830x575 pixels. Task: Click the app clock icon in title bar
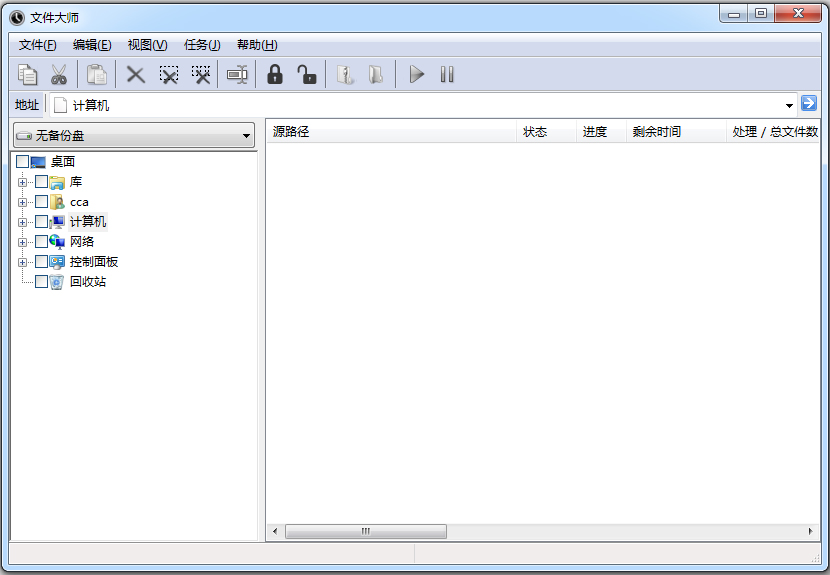coord(17,18)
